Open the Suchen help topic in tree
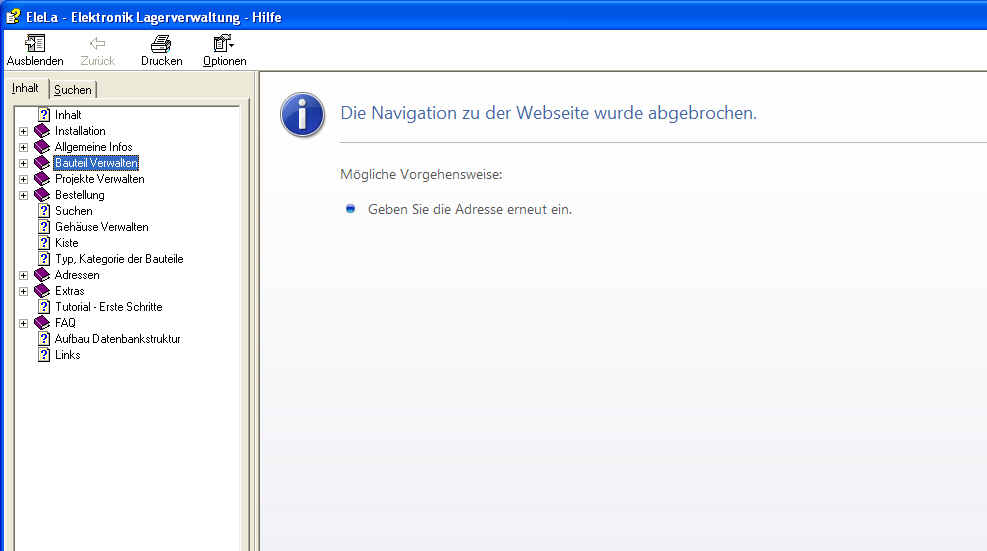987x551 pixels. (74, 211)
